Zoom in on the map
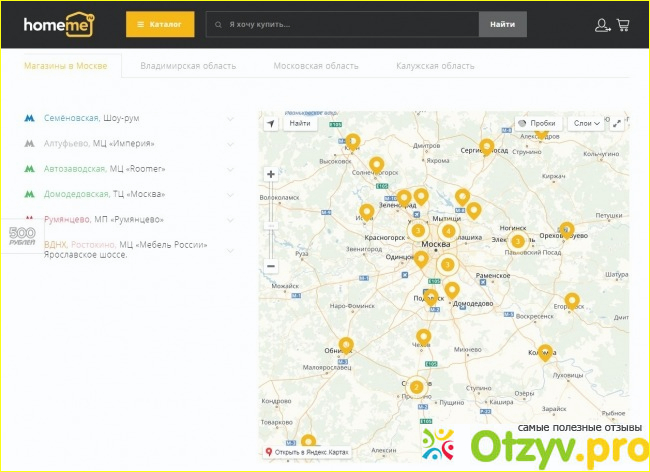The height and width of the screenshot is (472, 650). (270, 174)
